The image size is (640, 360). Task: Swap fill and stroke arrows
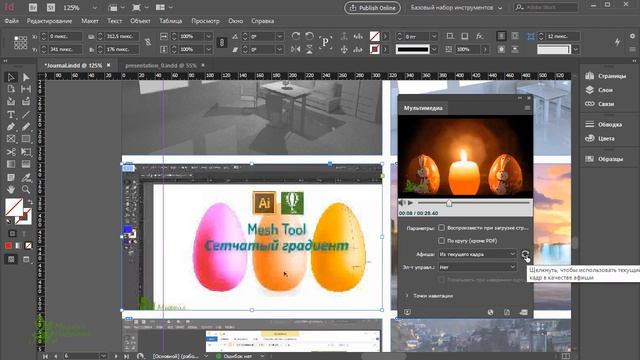click(30, 202)
